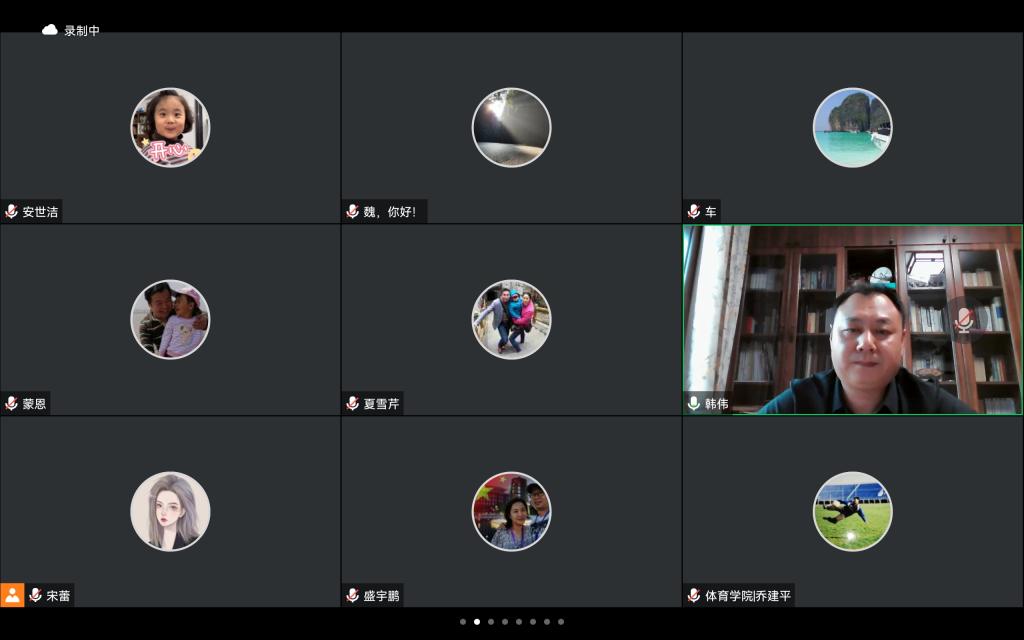Click the mic icon beside 体育学院|乔建平
The width and height of the screenshot is (1024, 640).
coord(694,596)
